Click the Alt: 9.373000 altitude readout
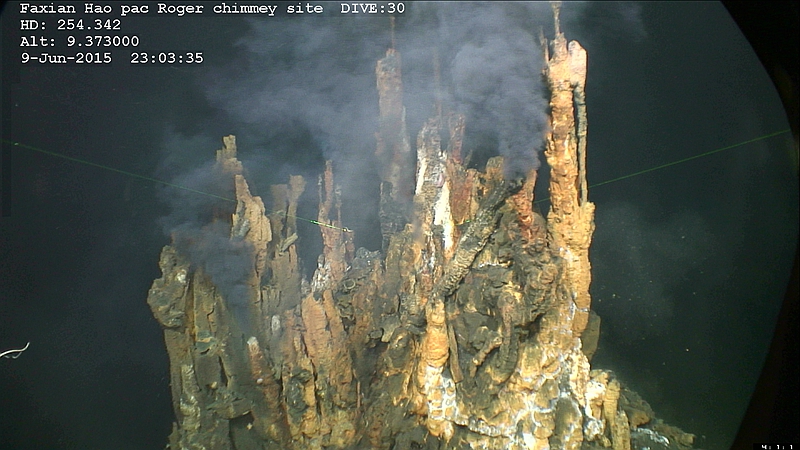Screen dimensions: 800x450 pos(79,42)
